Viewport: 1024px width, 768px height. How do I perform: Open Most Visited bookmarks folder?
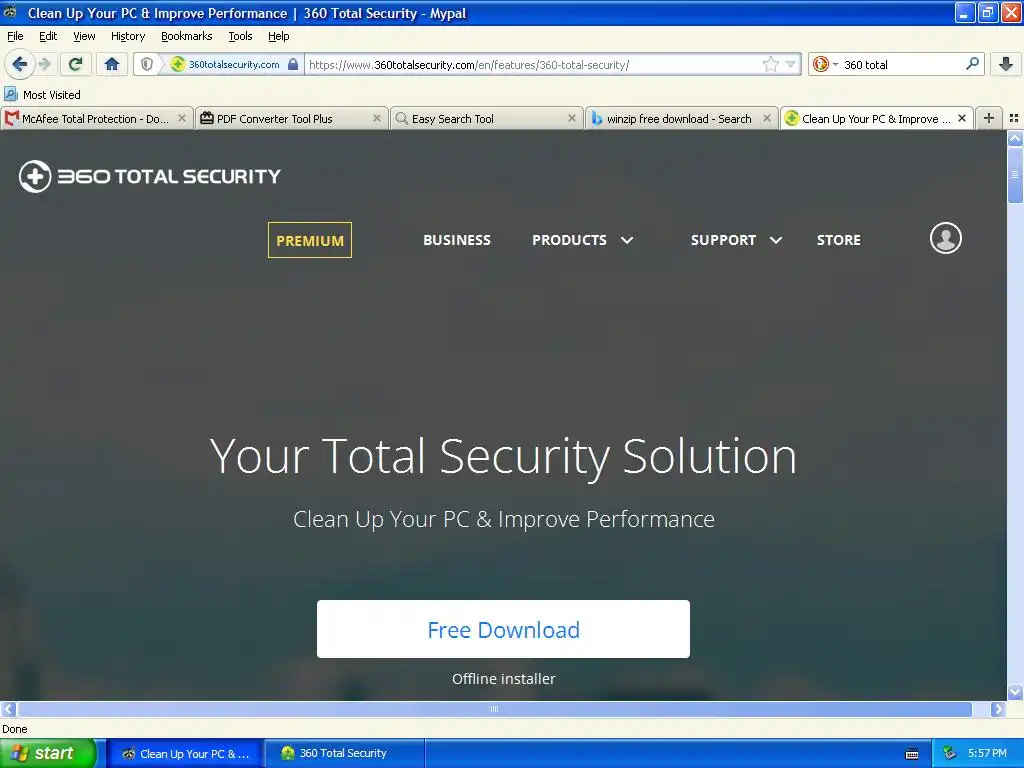pyautogui.click(x=43, y=95)
